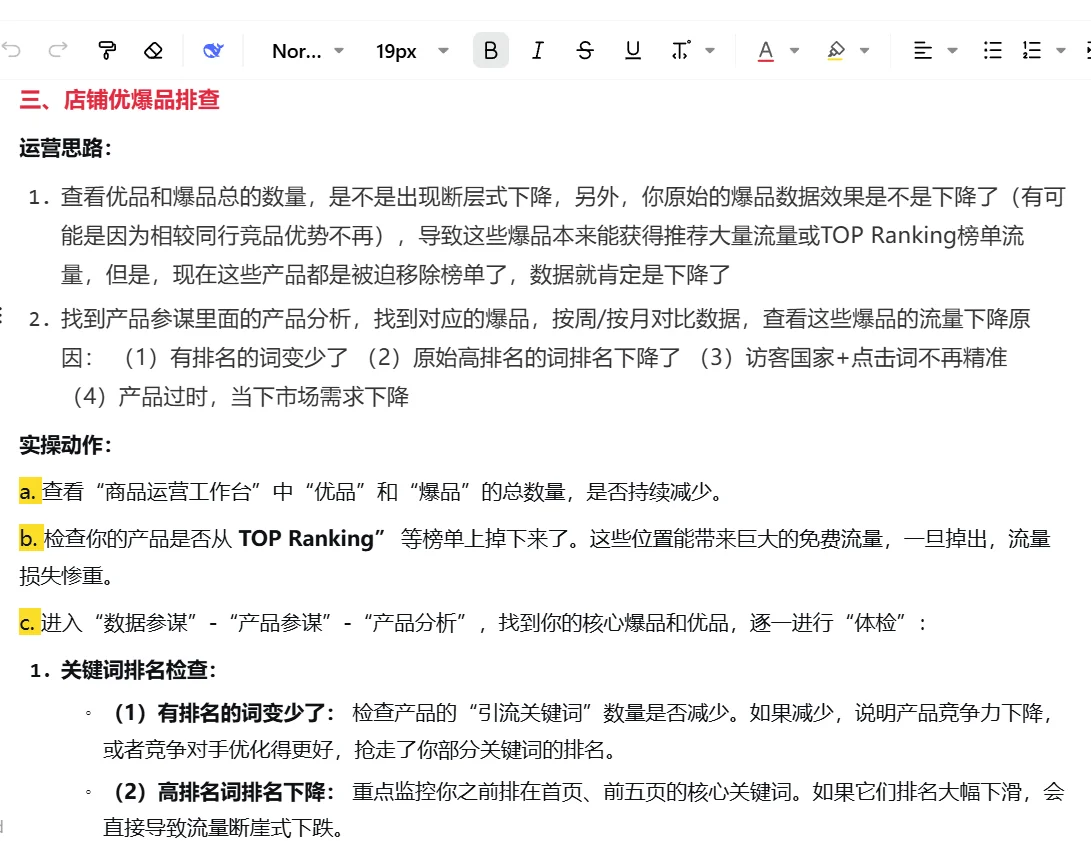Click the heading 三、店铺优爆品排查
The height and width of the screenshot is (841, 1091).
[120, 99]
